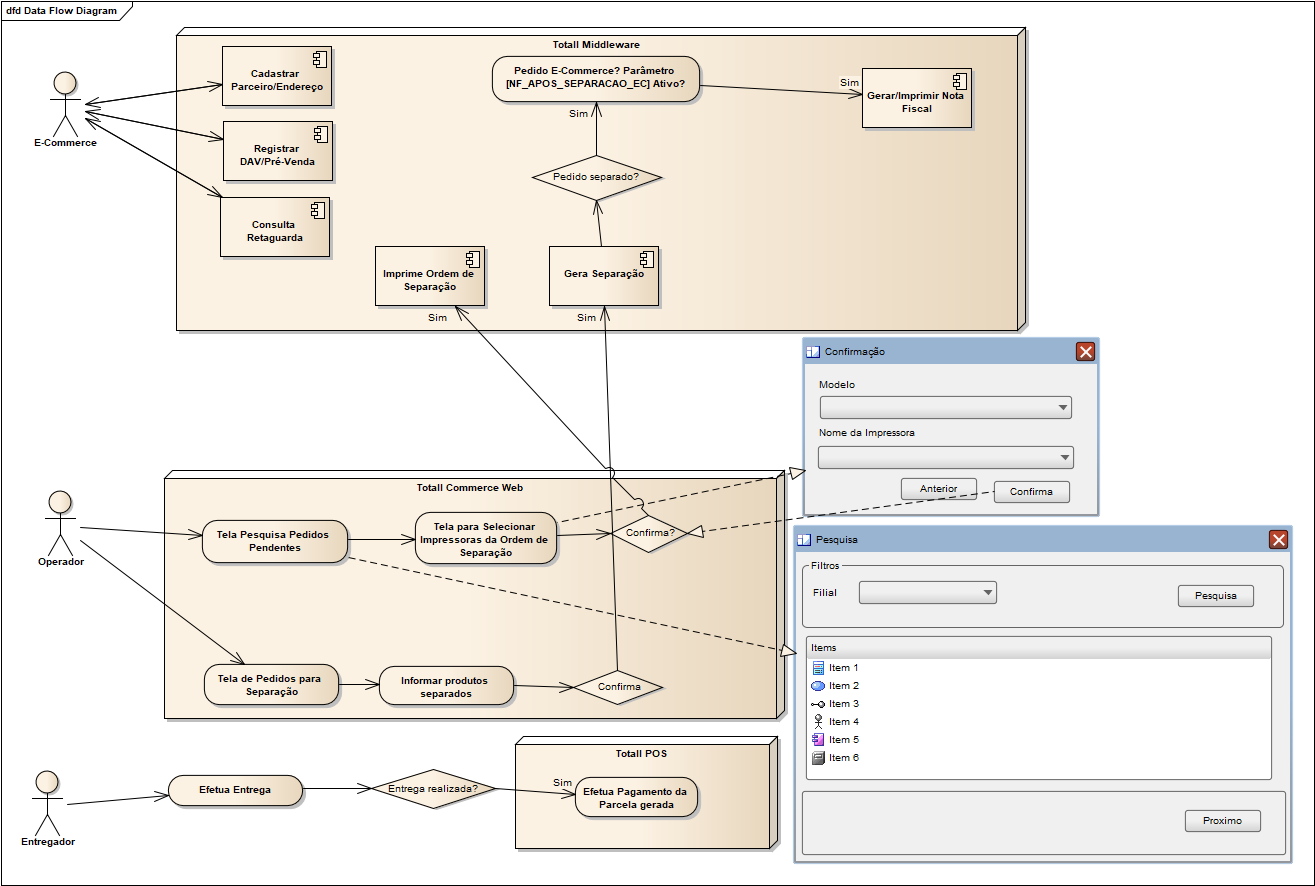Select 'Efetua Pagamento da Parcela gerada' node

(x=636, y=798)
